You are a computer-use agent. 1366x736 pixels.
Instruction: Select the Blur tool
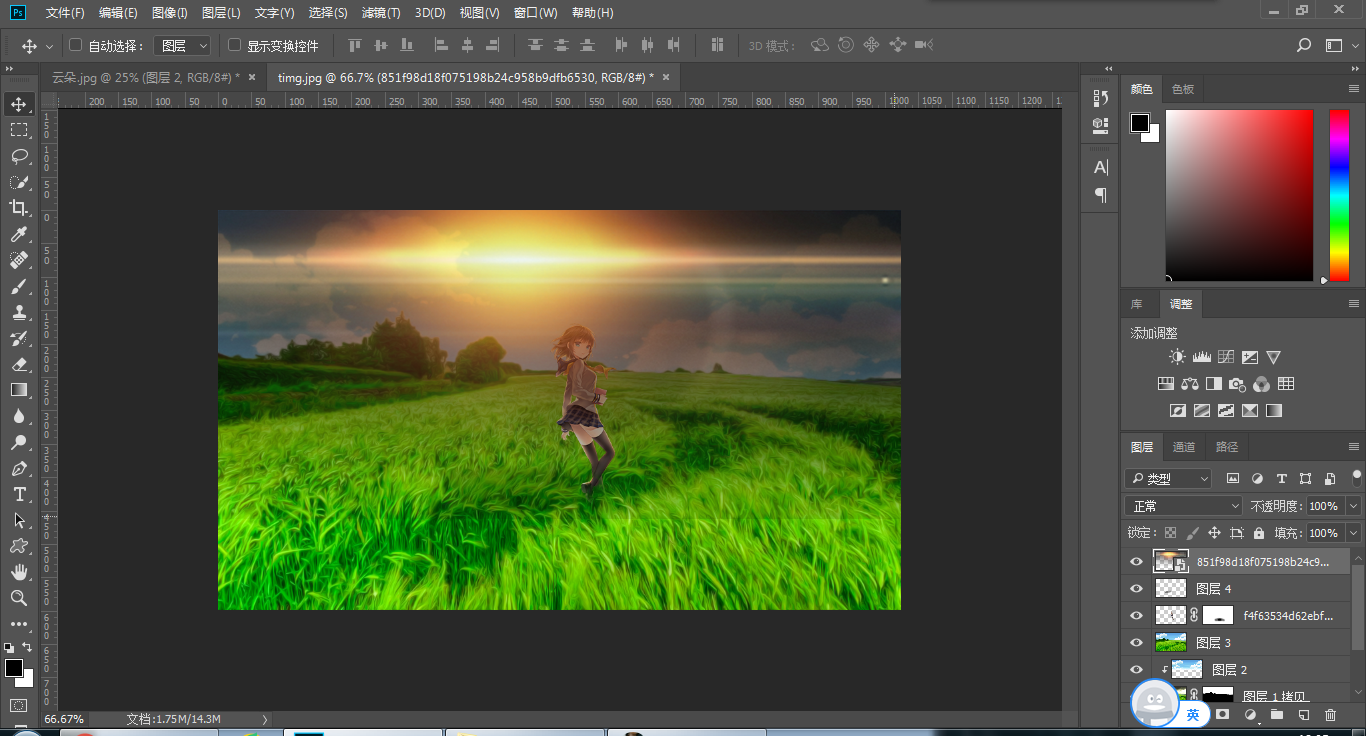point(19,416)
